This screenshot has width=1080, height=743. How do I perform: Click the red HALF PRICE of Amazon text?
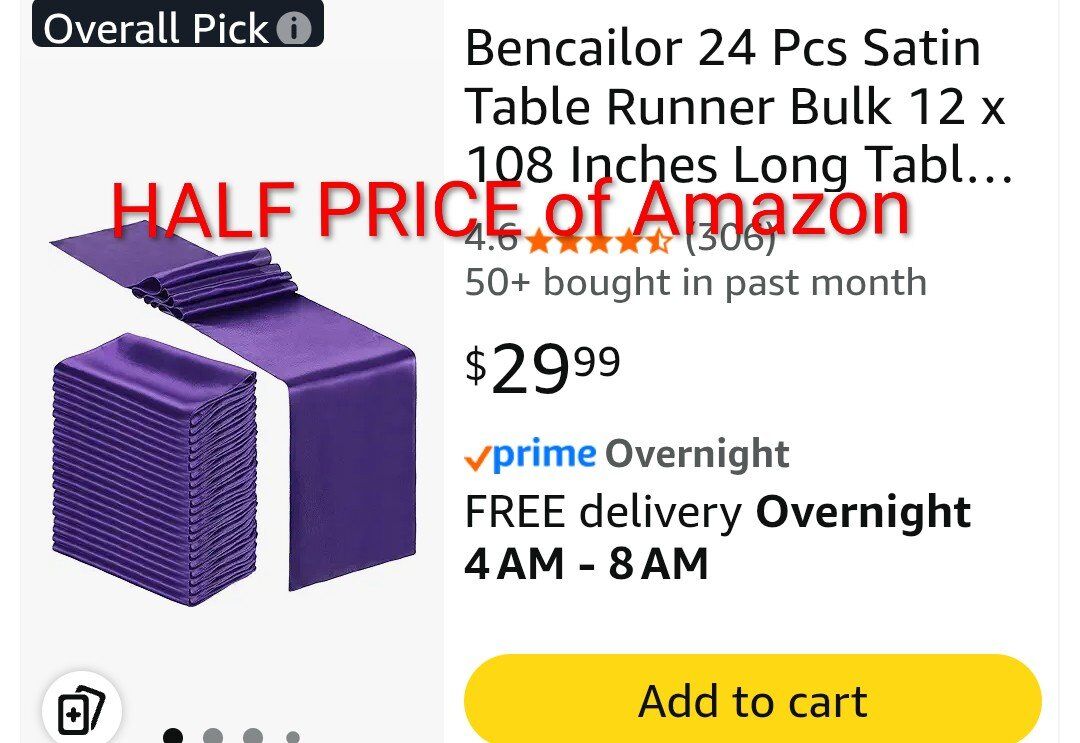pos(510,208)
